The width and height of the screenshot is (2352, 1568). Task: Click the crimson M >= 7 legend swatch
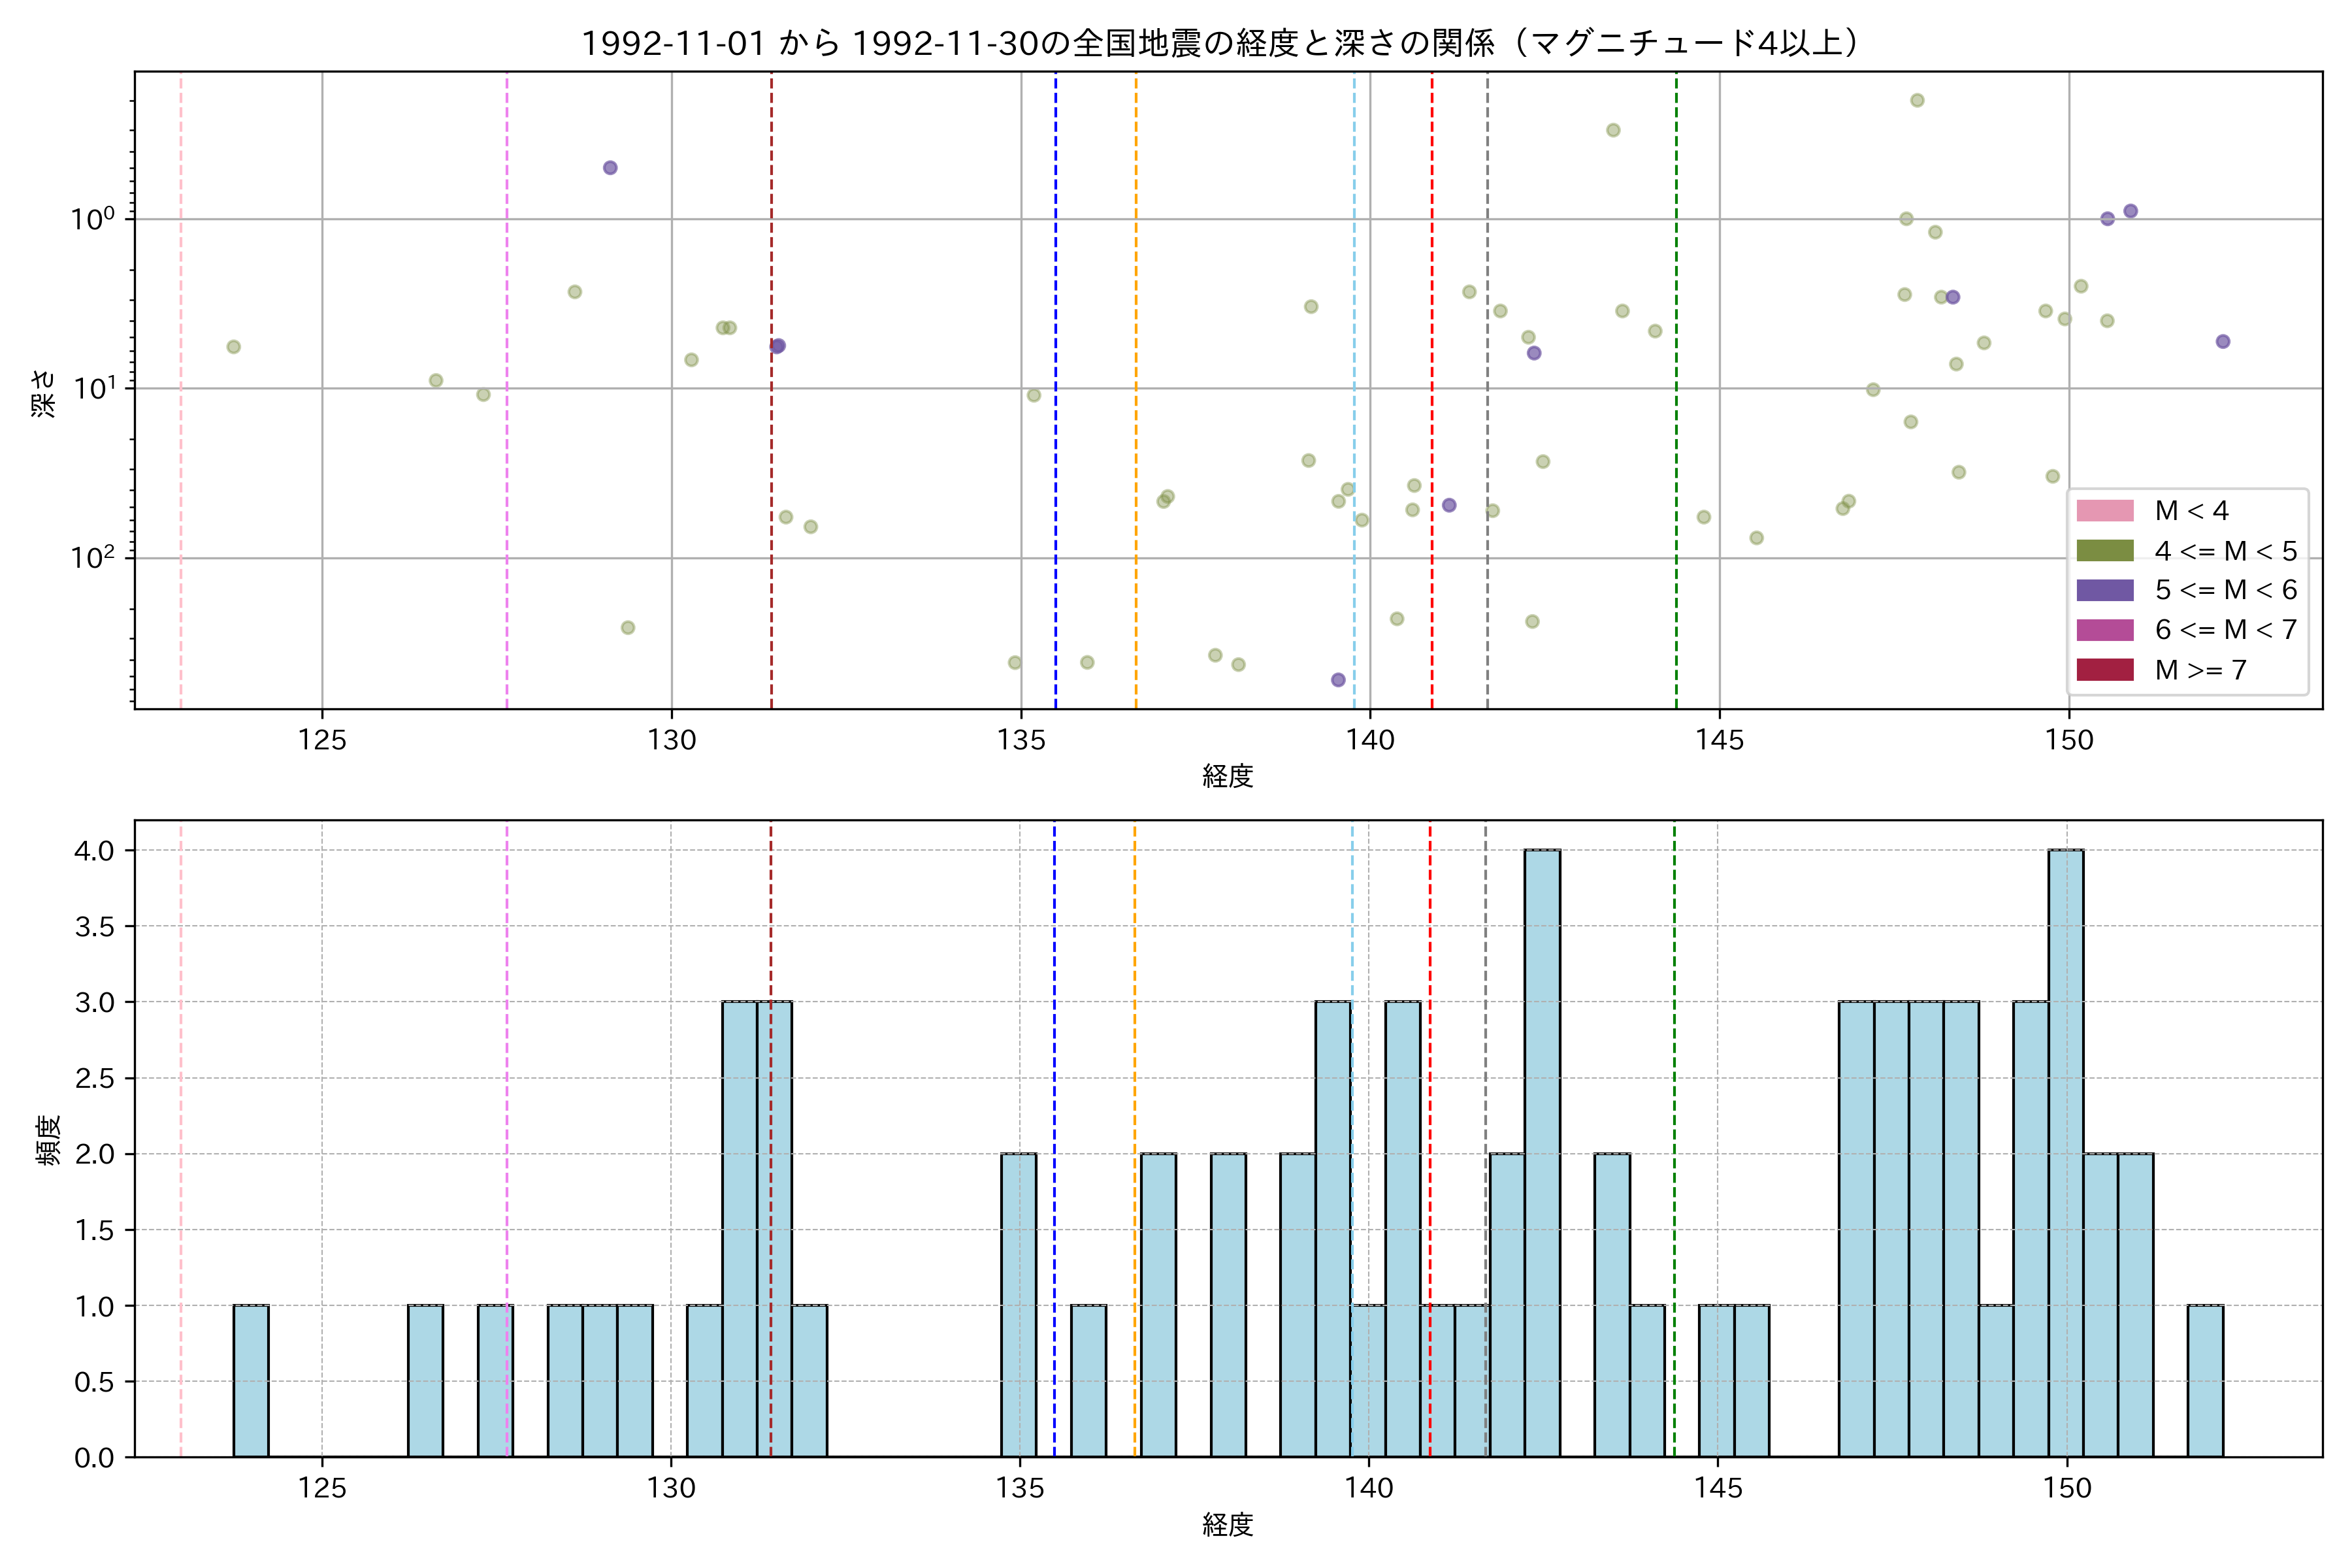tap(2104, 670)
